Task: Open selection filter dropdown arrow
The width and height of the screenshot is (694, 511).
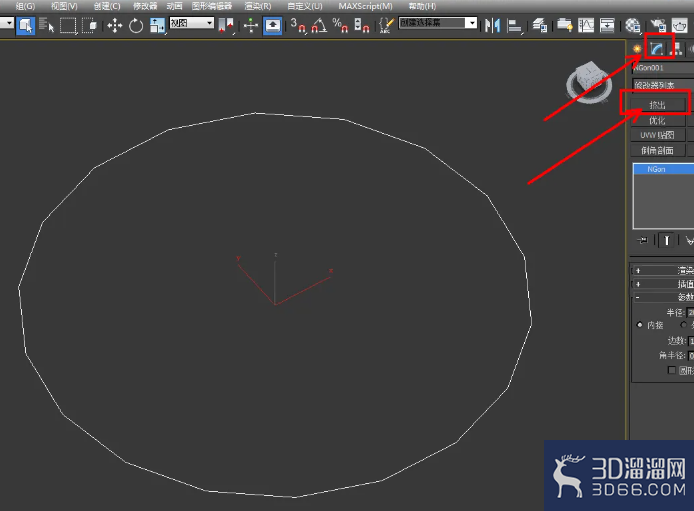Action: pyautogui.click(x=7, y=23)
